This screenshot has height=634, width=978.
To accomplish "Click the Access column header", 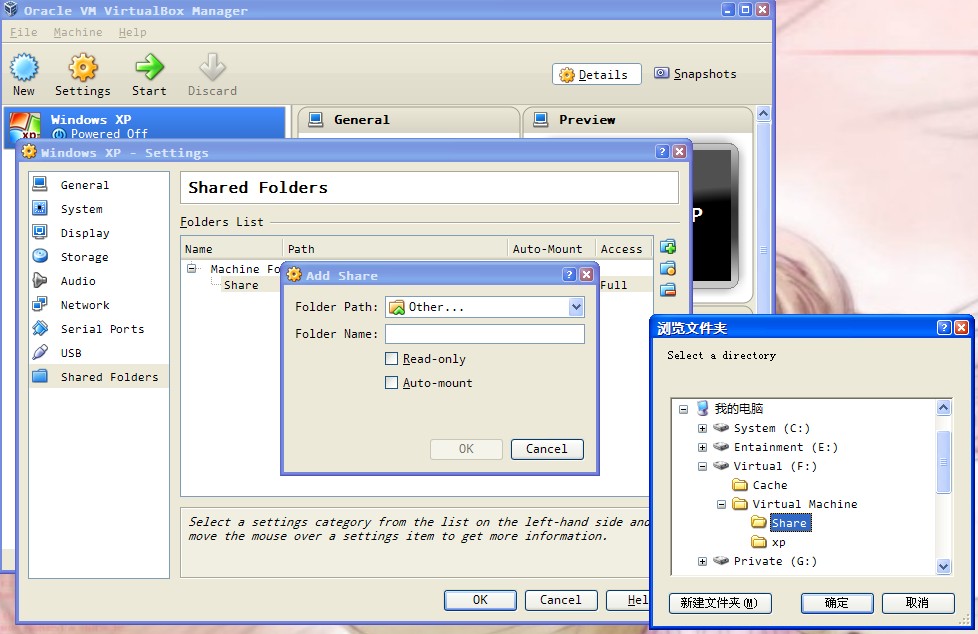I will 624,249.
